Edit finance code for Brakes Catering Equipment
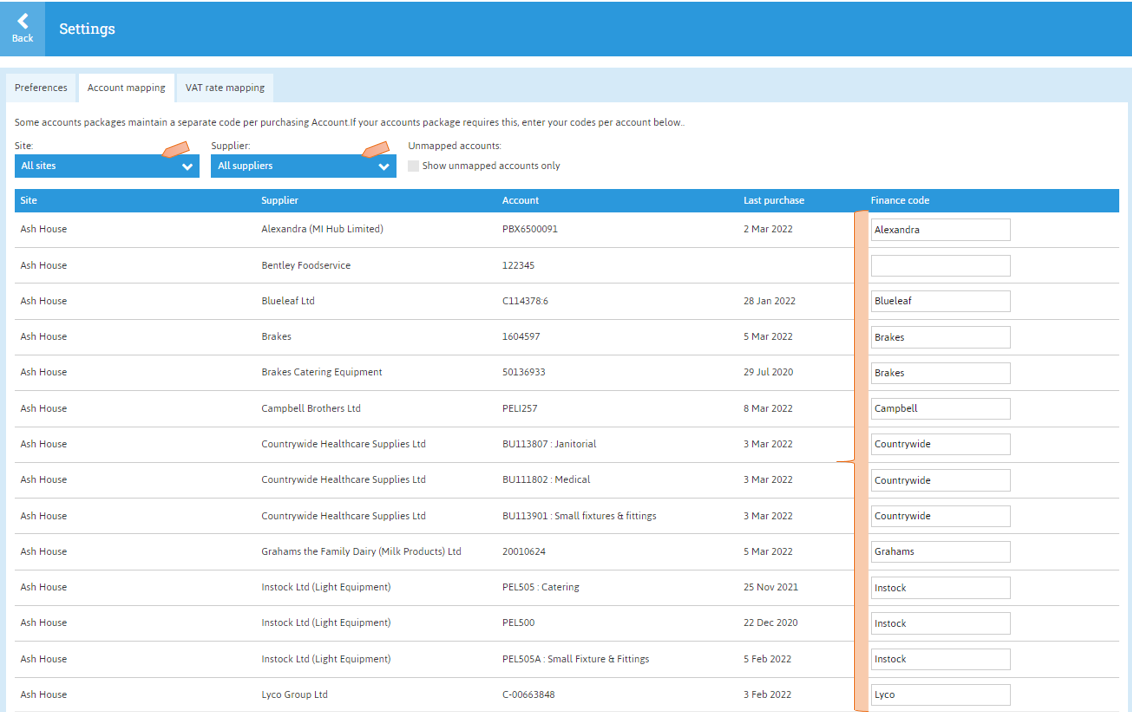 tap(940, 373)
